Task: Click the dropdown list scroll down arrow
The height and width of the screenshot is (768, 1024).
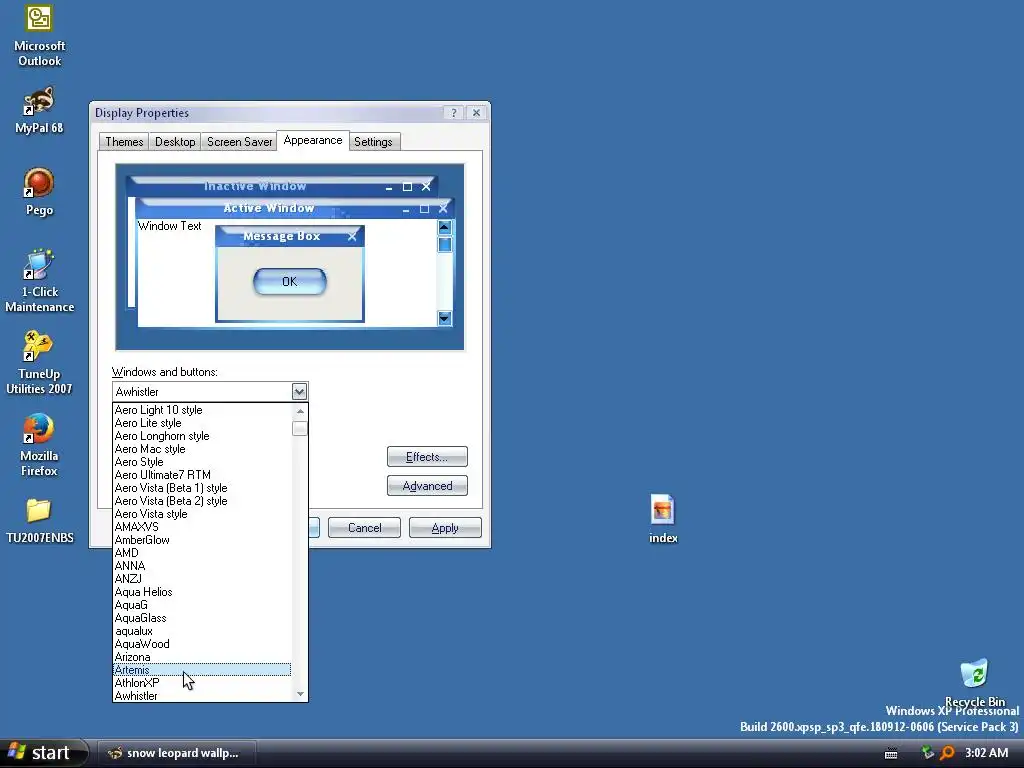Action: click(x=300, y=694)
